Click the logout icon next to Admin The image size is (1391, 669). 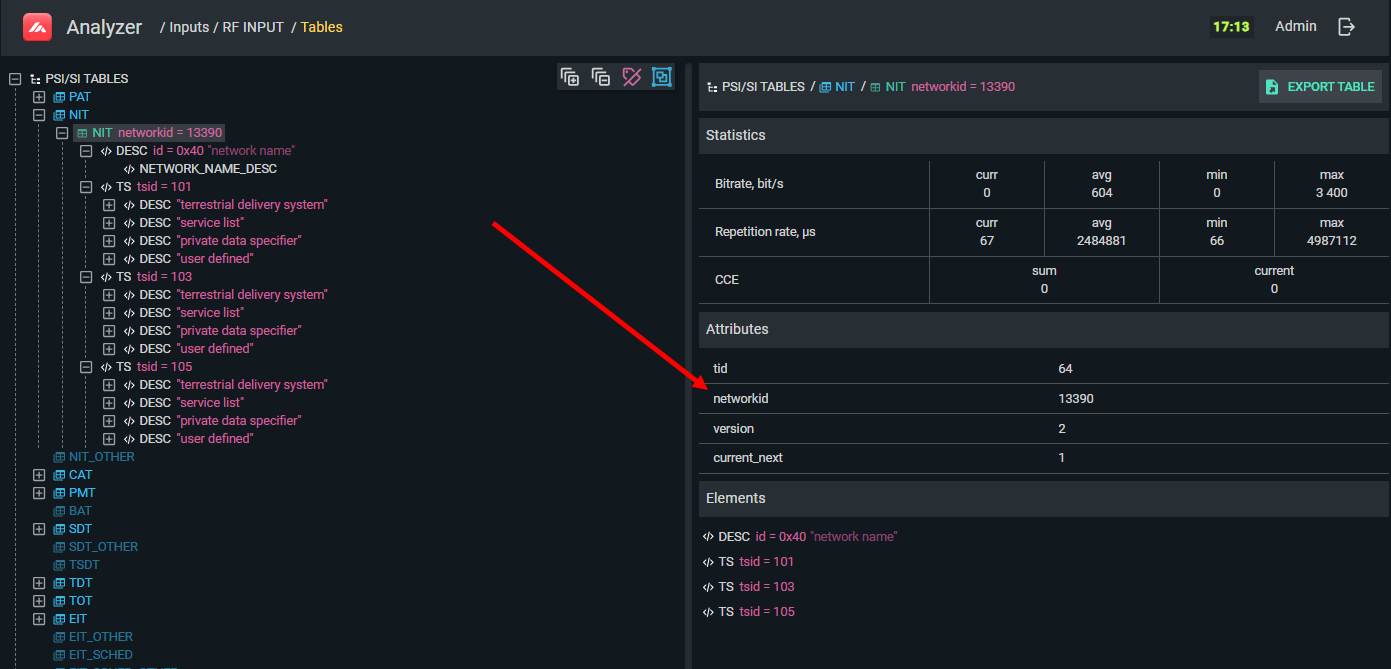1347,27
